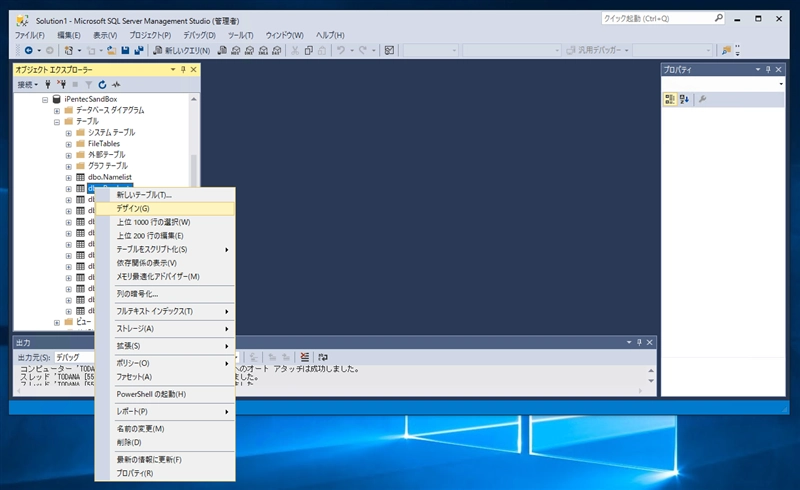The height and width of the screenshot is (490, 800).
Task: Click the 新しいクエリ(N) button
Action: (182, 50)
